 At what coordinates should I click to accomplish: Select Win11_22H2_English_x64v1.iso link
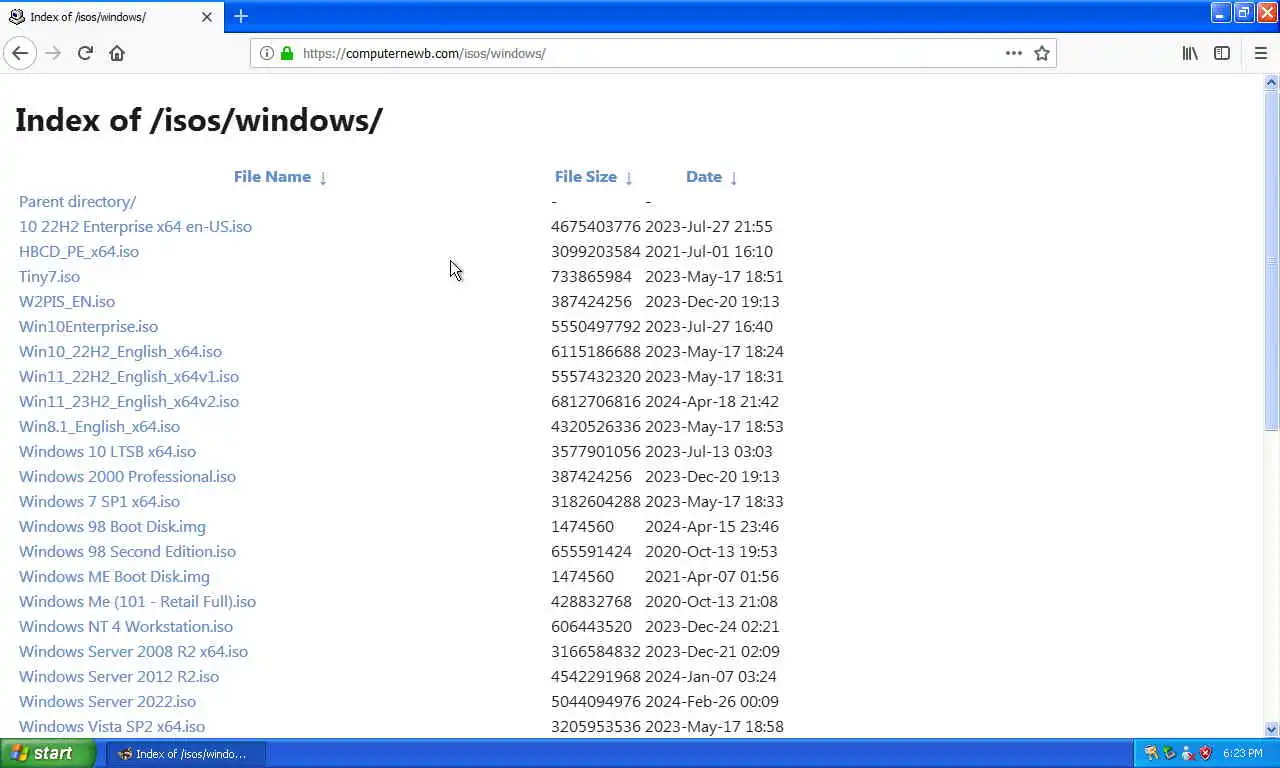[x=129, y=376]
